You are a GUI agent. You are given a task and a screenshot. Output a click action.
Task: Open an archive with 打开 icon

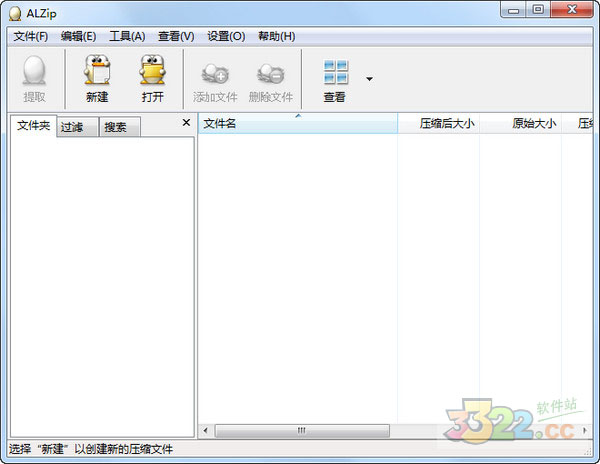(152, 69)
